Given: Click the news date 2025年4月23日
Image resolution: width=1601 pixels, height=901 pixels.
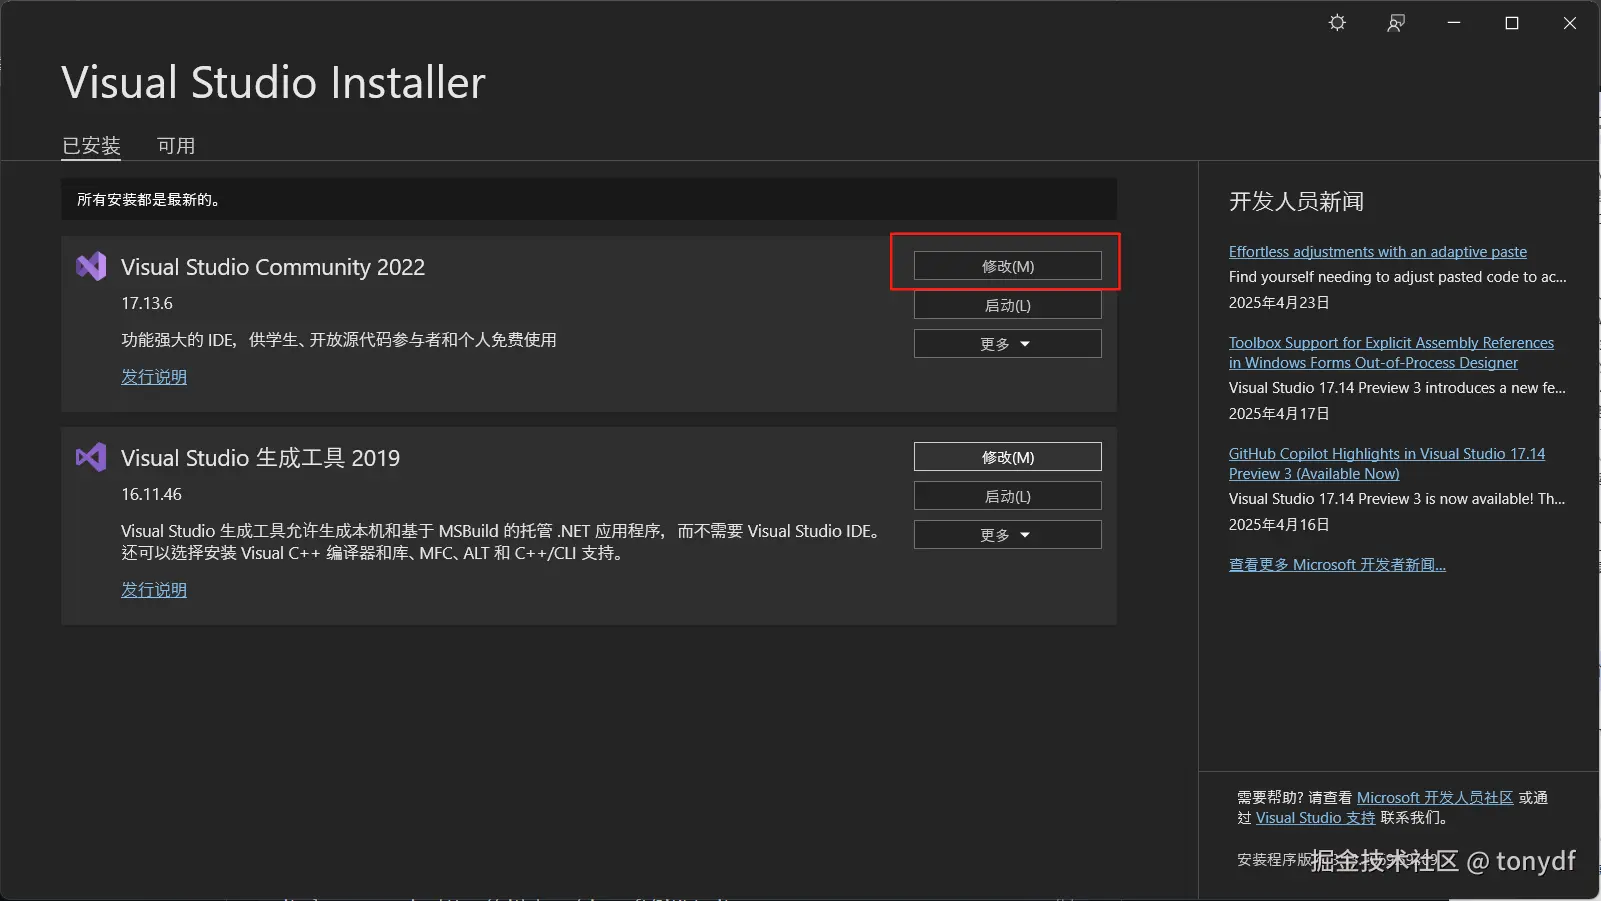Looking at the screenshot, I should coord(1279,303).
